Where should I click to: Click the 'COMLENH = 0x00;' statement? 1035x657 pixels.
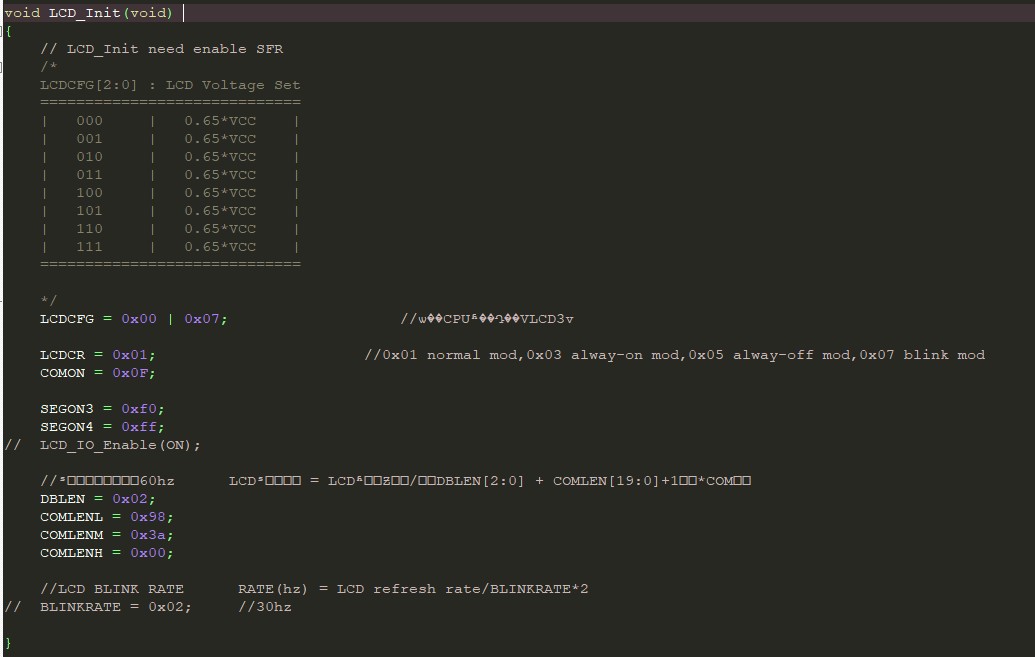pyautogui.click(x=107, y=553)
